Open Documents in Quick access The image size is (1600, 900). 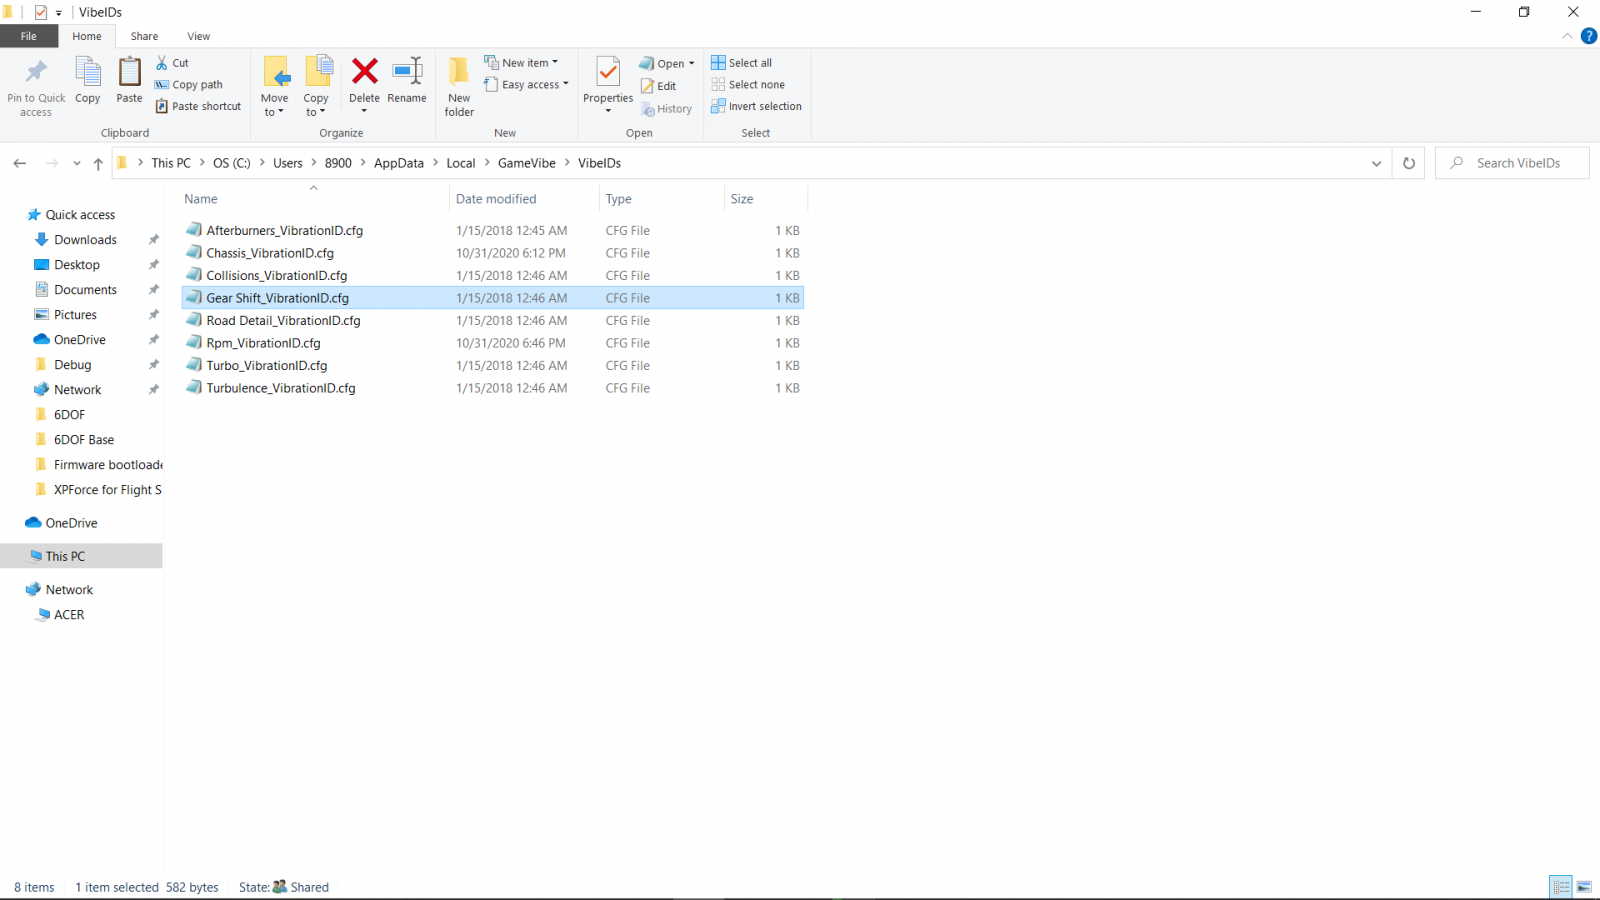point(85,290)
